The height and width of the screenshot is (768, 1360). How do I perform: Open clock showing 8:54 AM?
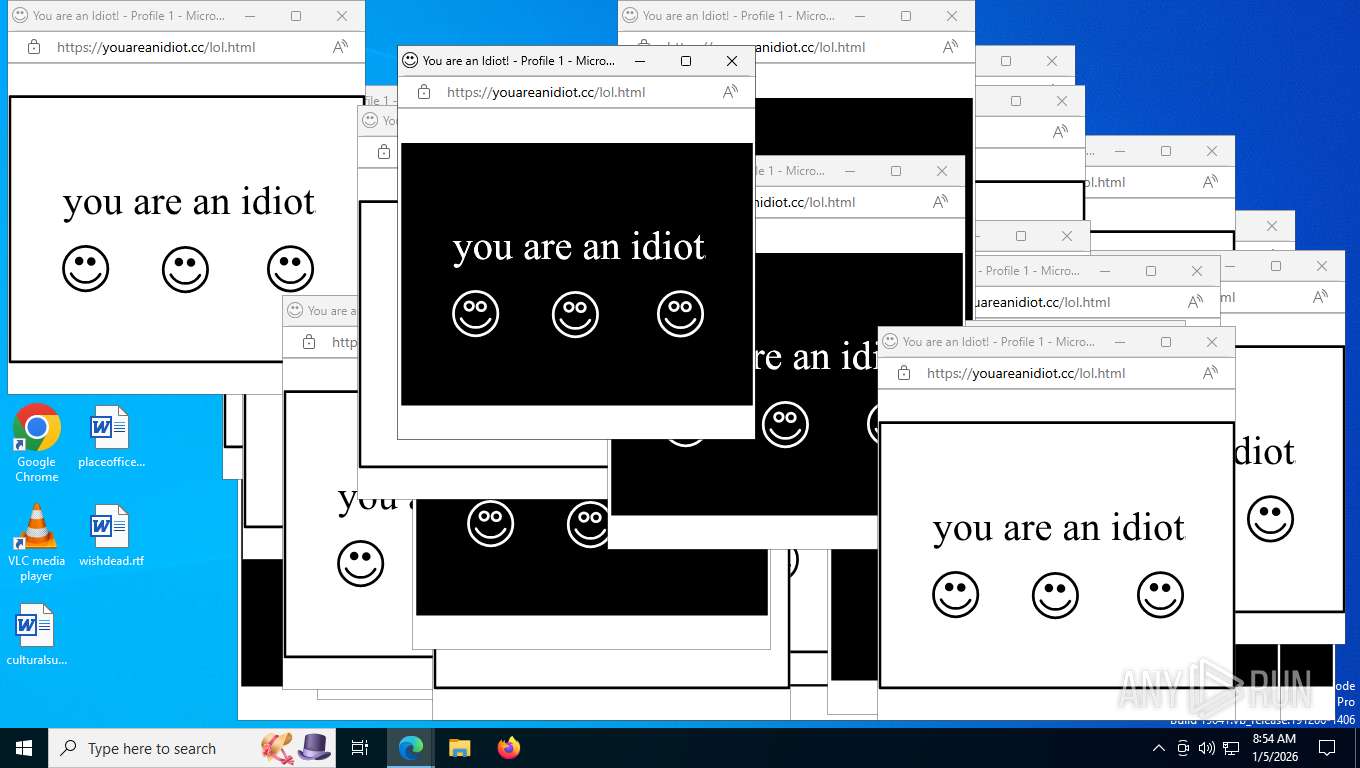tap(1274, 748)
